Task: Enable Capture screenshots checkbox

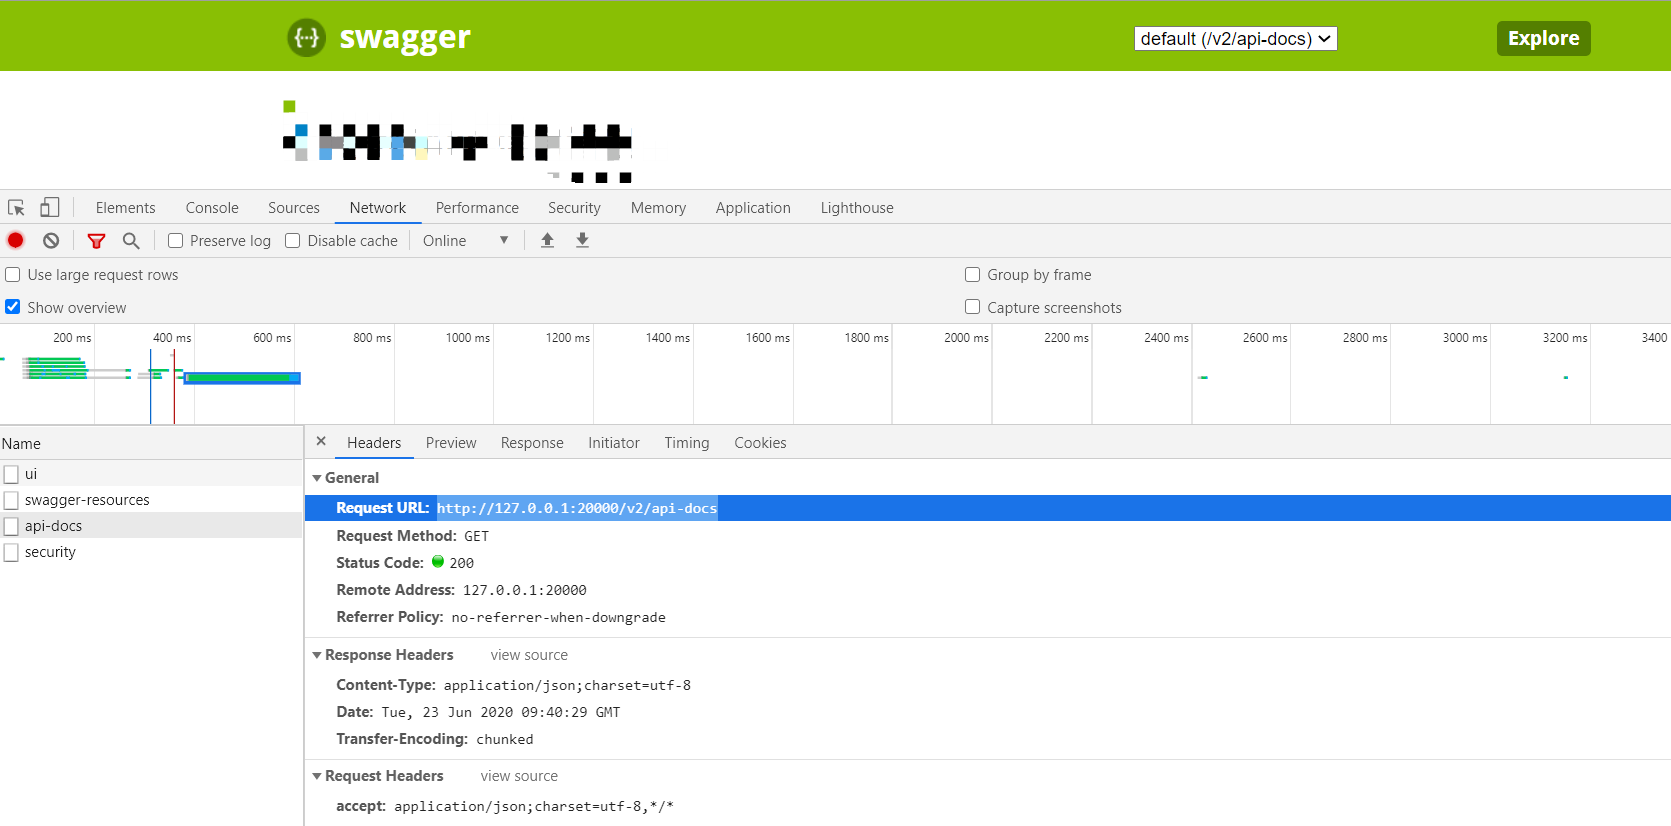Action: 972,307
